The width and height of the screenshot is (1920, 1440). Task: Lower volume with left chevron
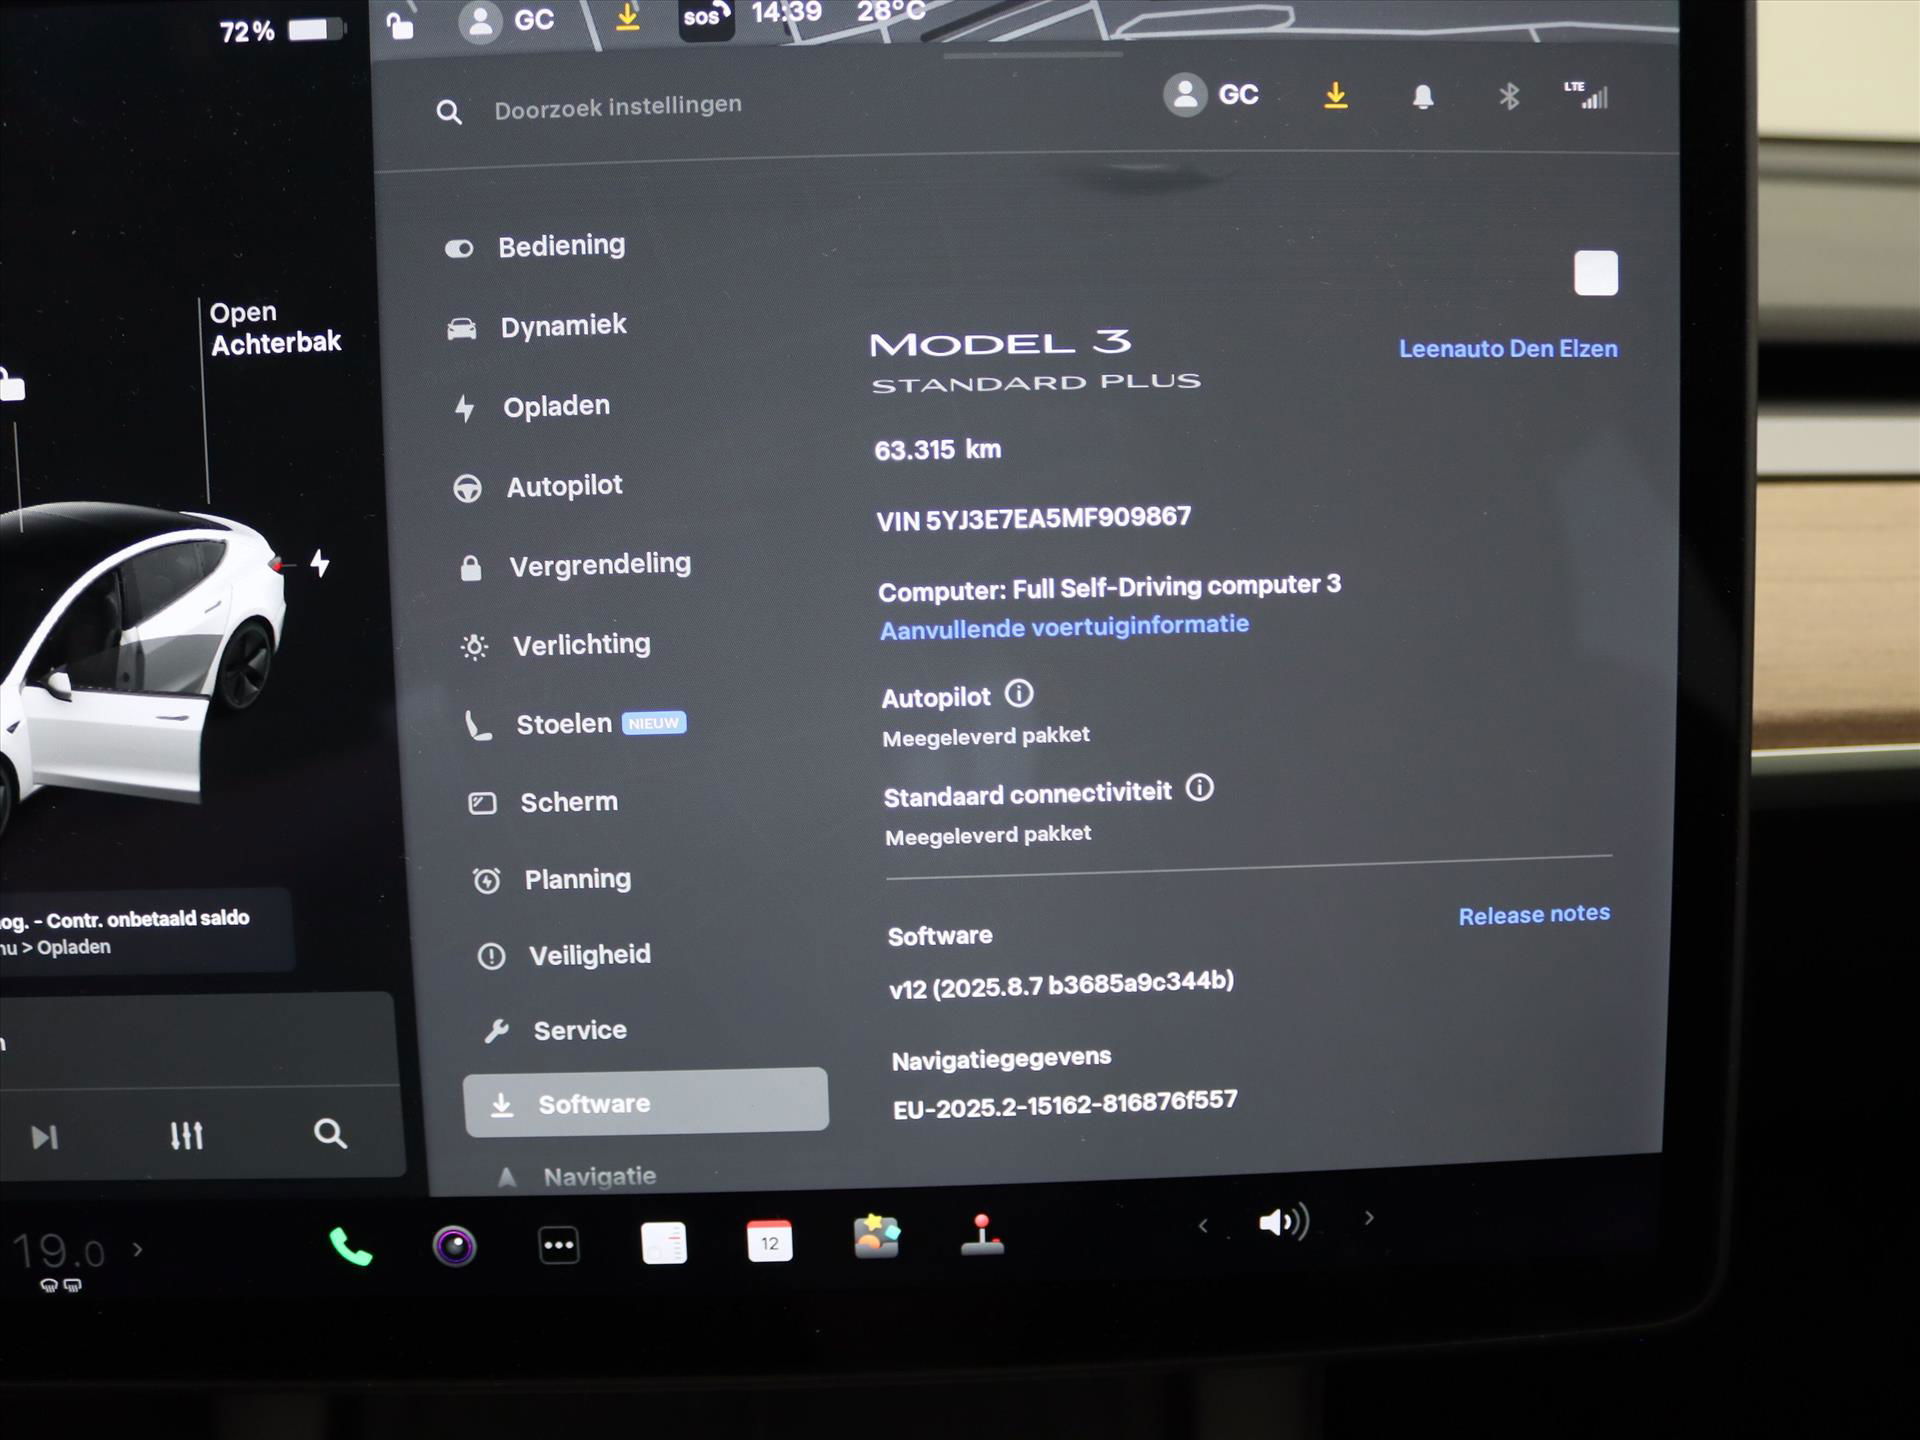pyautogui.click(x=1203, y=1225)
